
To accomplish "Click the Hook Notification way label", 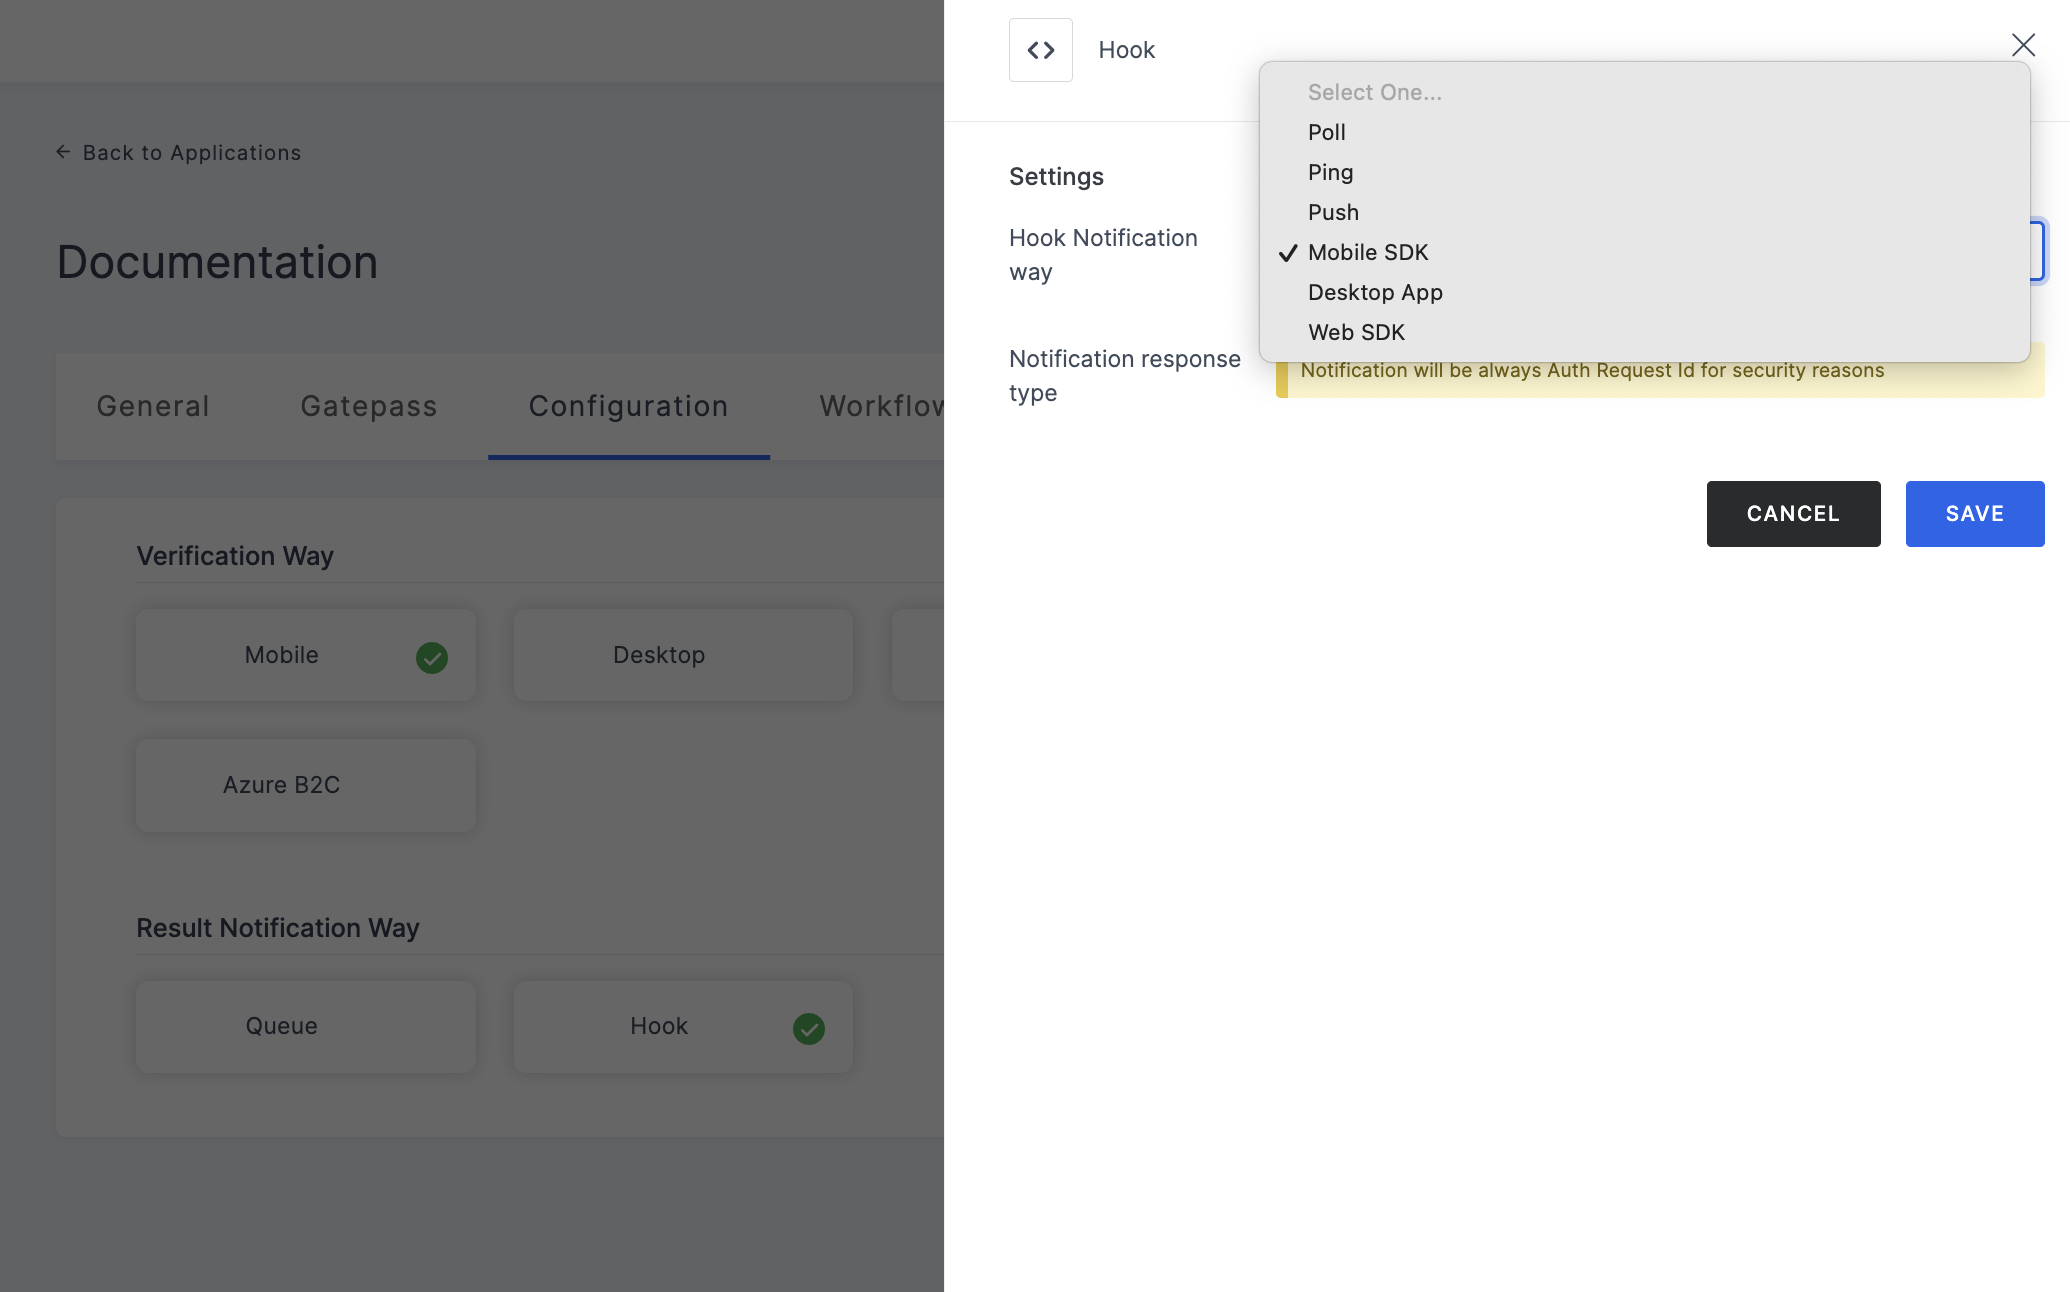I will tap(1103, 255).
